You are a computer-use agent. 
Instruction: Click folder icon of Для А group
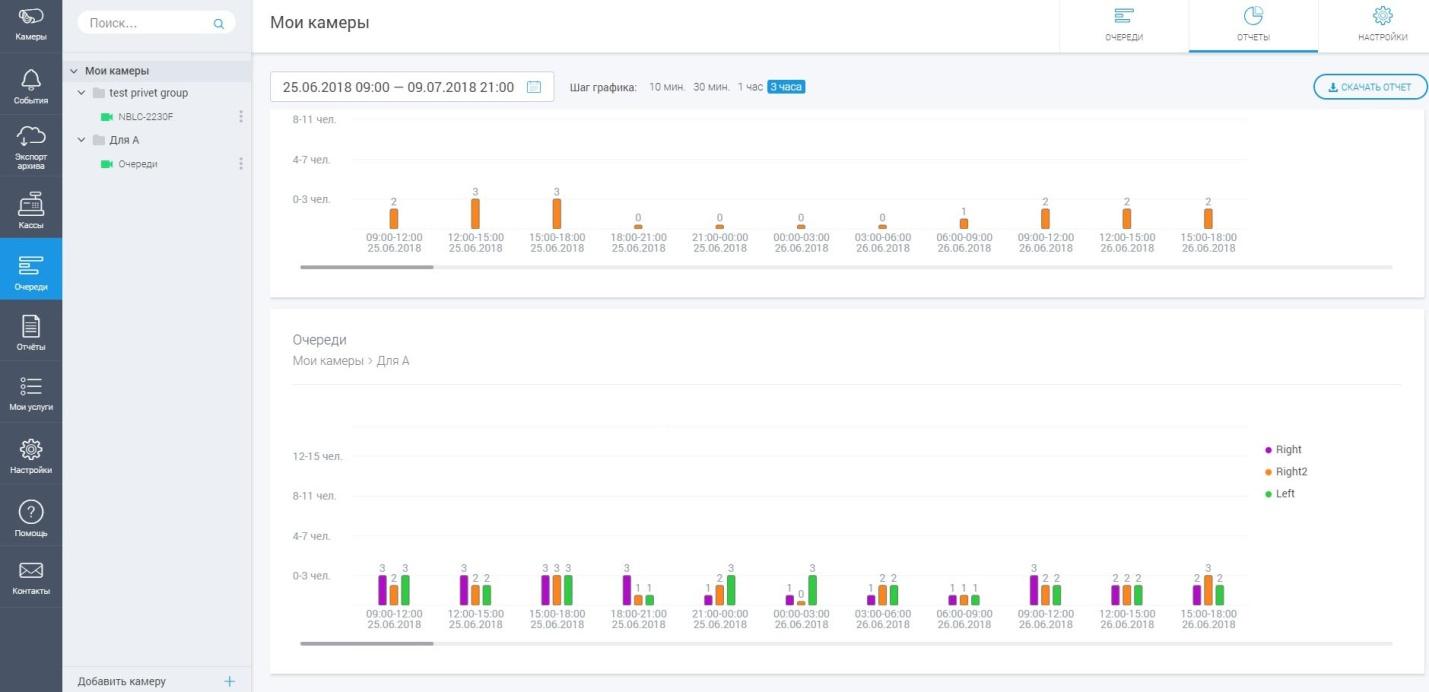click(x=98, y=140)
